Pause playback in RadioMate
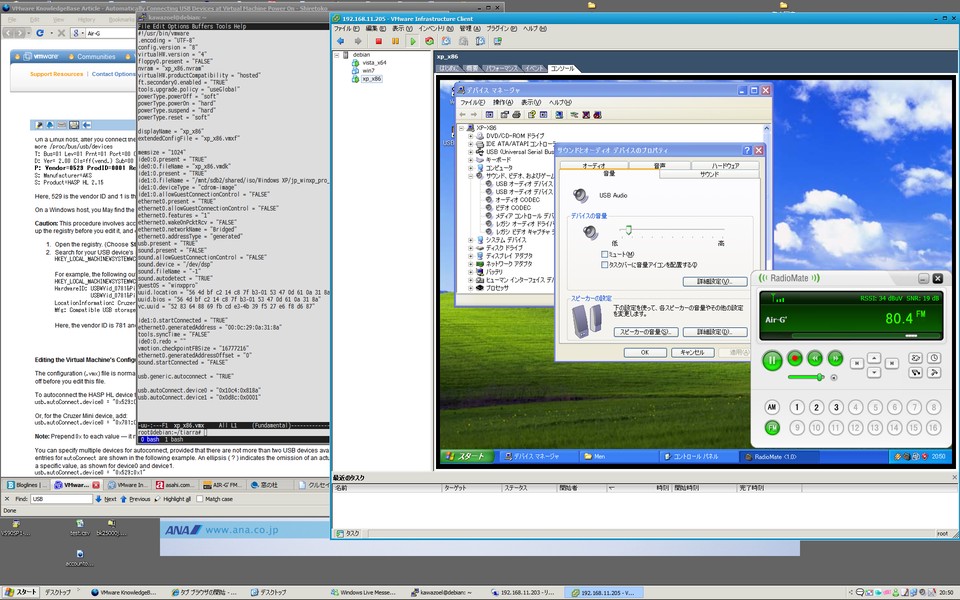 771,358
